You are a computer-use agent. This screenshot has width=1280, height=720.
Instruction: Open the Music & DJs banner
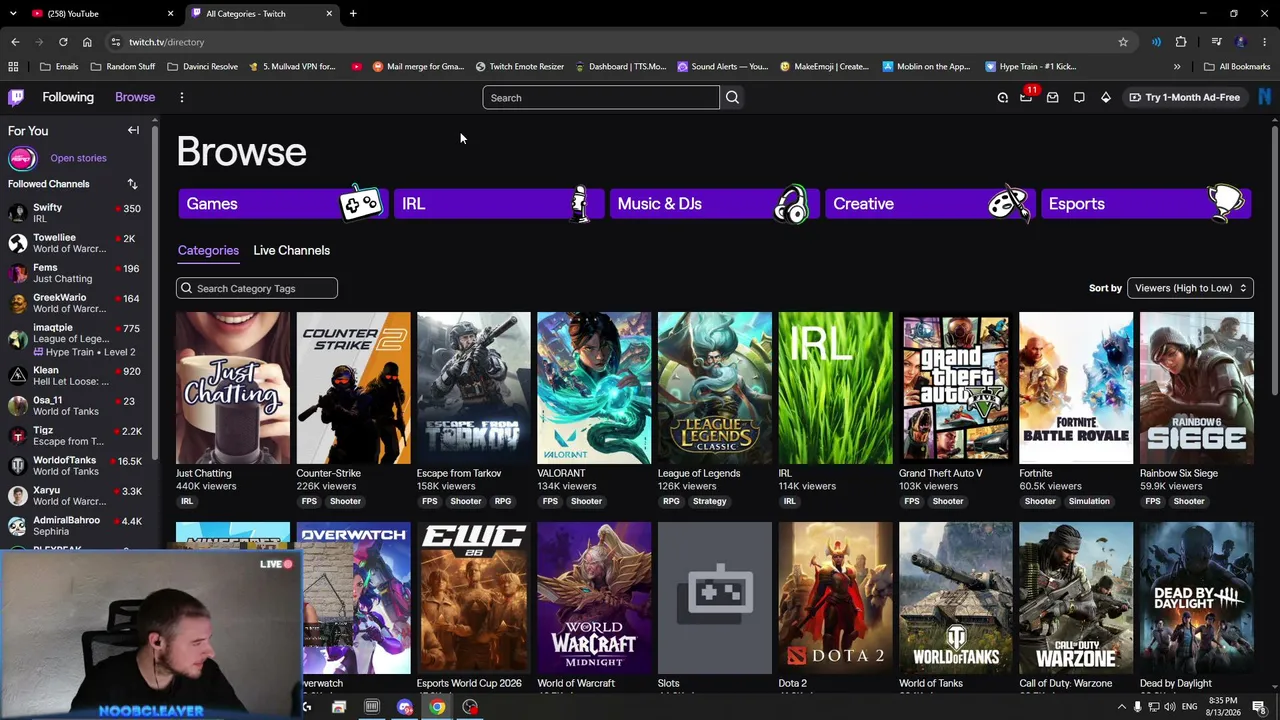pyautogui.click(x=713, y=204)
